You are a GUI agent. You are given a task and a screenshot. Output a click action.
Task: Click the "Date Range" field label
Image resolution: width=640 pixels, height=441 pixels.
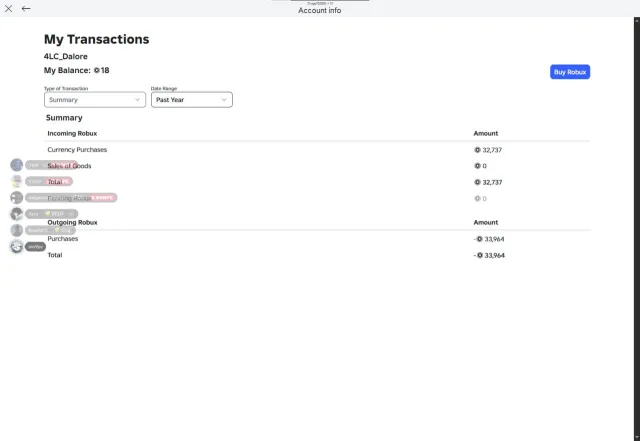coord(164,88)
